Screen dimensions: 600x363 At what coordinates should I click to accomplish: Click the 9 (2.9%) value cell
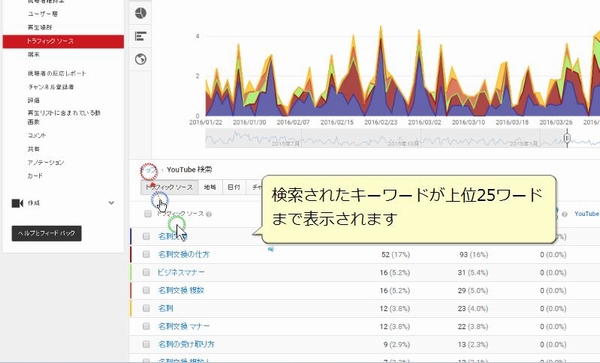pos(397,344)
